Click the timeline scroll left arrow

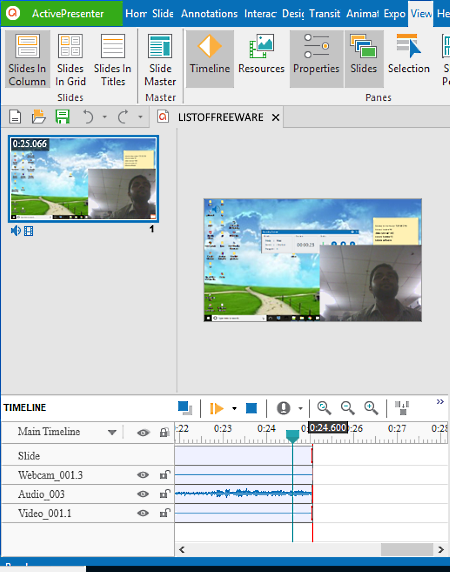[182, 549]
